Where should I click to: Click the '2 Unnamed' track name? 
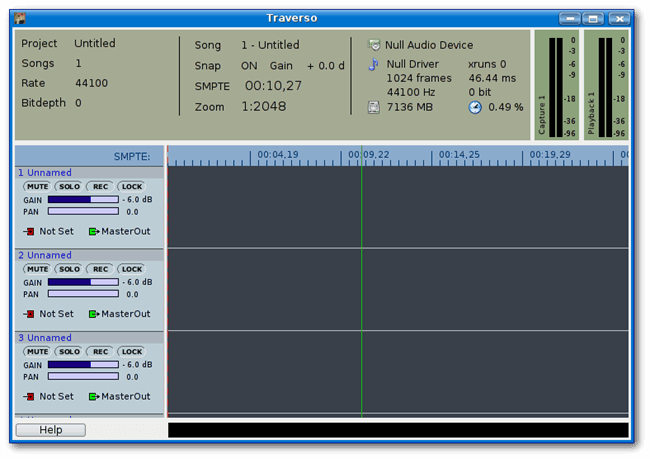pyautogui.click(x=45, y=255)
